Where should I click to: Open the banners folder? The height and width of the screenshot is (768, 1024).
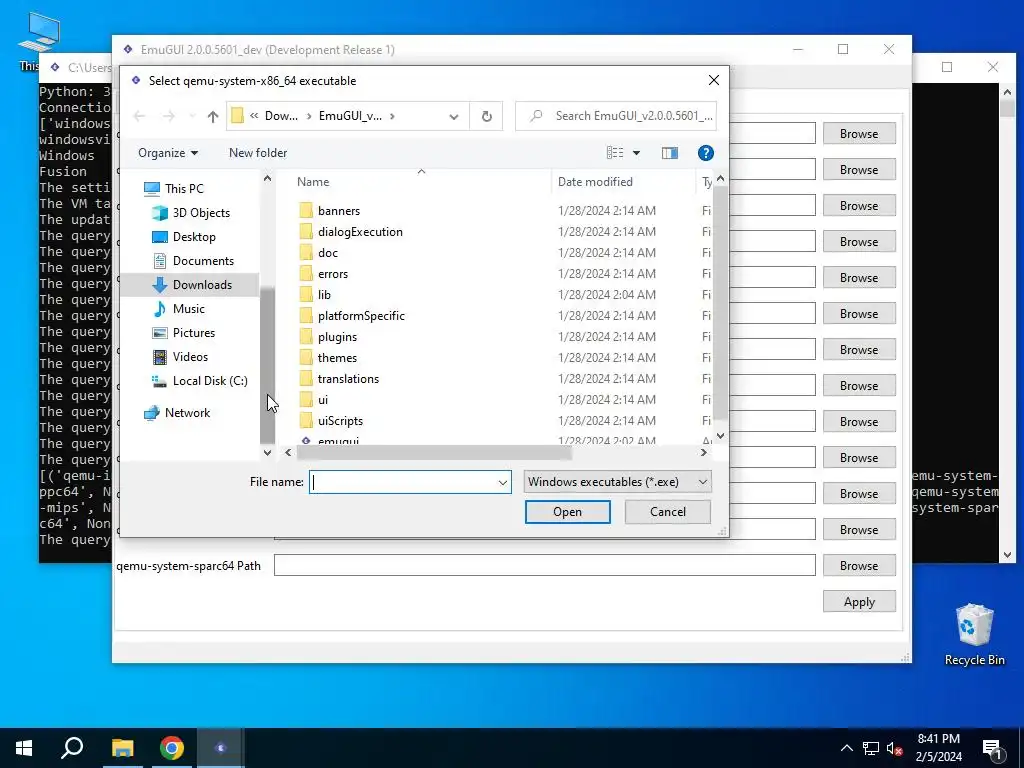(338, 211)
